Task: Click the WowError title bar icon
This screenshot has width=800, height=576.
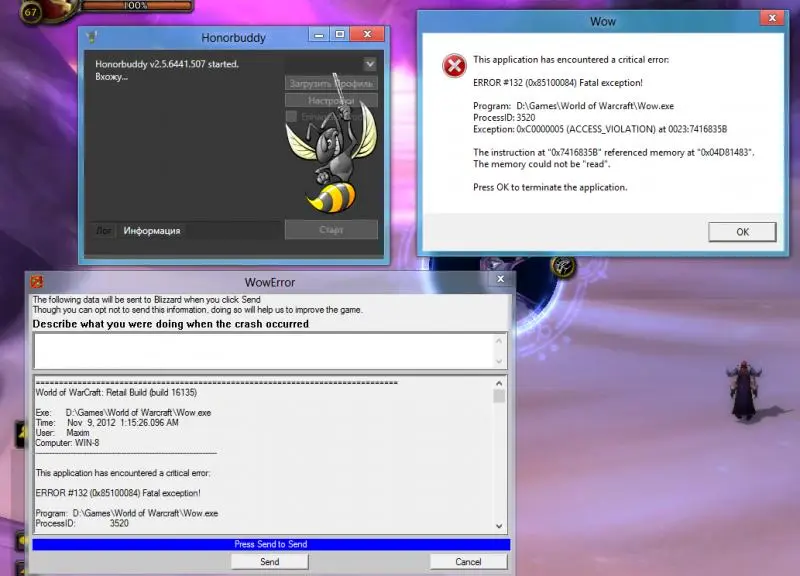Action: 37,282
